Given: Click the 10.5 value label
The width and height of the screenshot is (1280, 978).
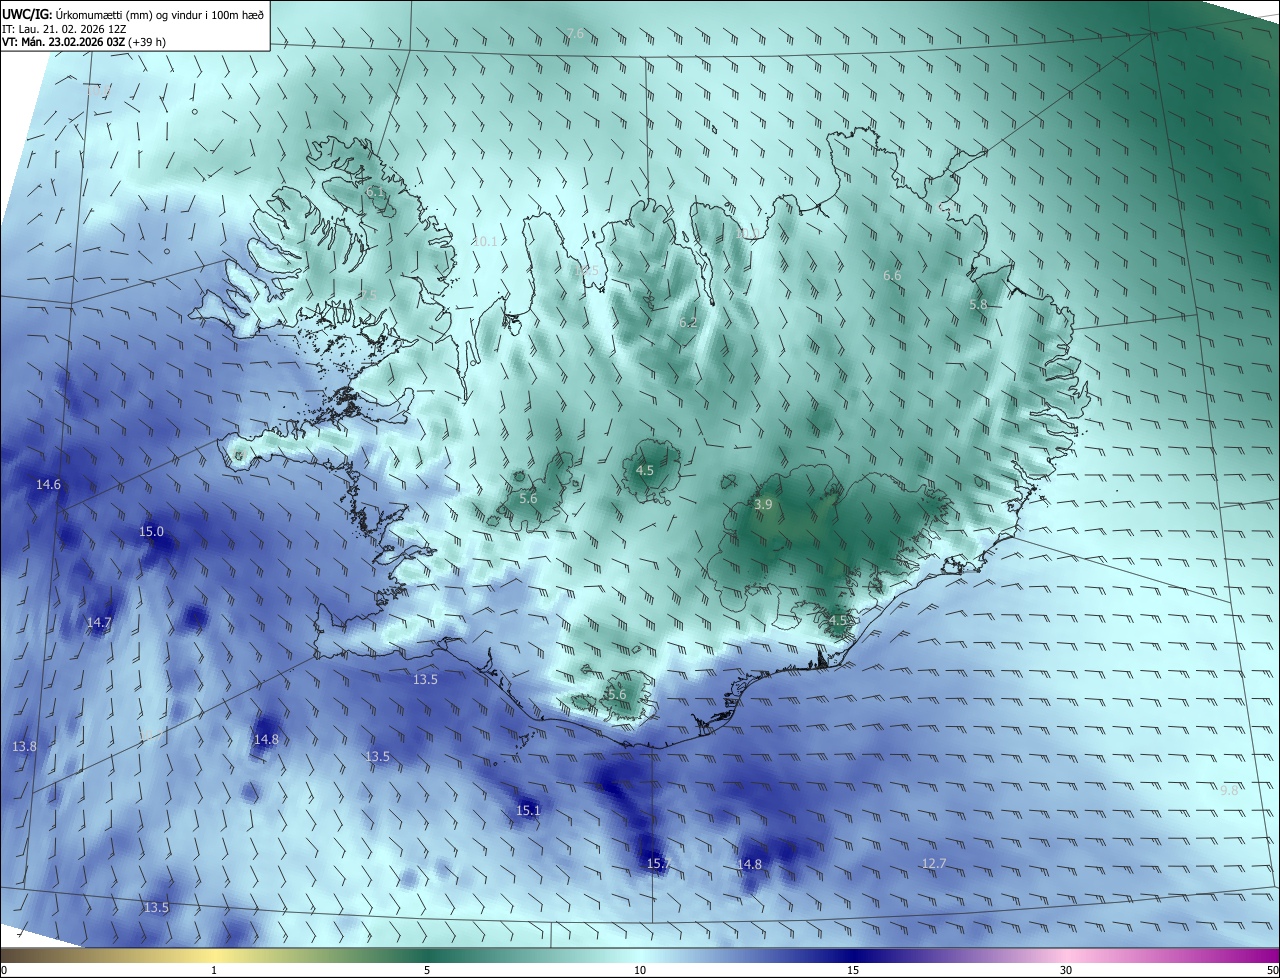Looking at the screenshot, I should point(586,271).
